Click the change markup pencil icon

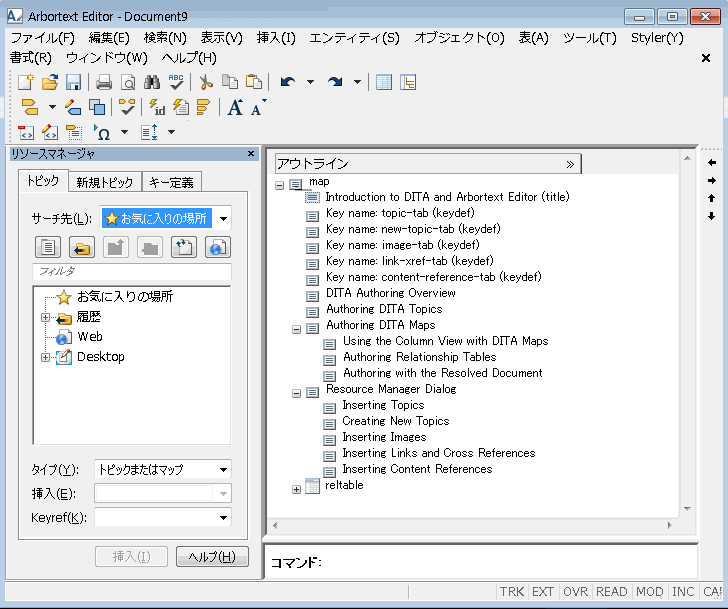73,107
